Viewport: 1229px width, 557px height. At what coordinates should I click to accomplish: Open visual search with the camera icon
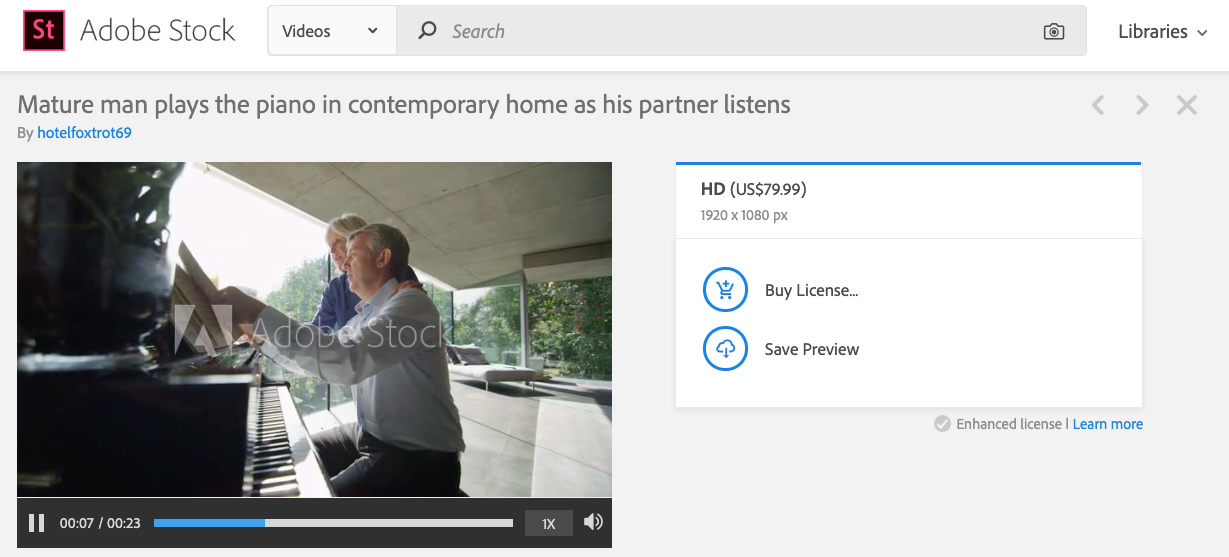click(1053, 32)
